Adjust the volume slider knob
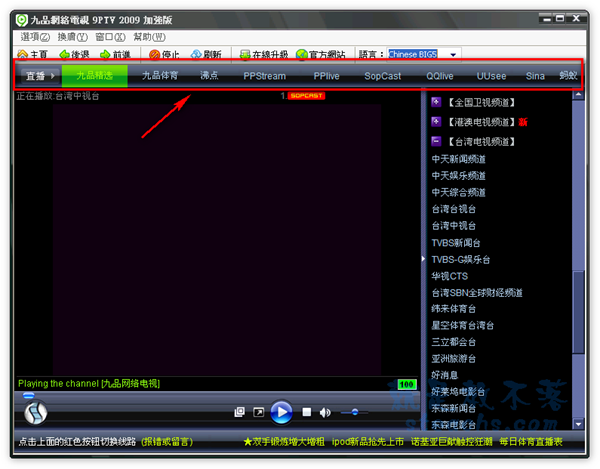The height and width of the screenshot is (469, 600). pyautogui.click(x=355, y=412)
